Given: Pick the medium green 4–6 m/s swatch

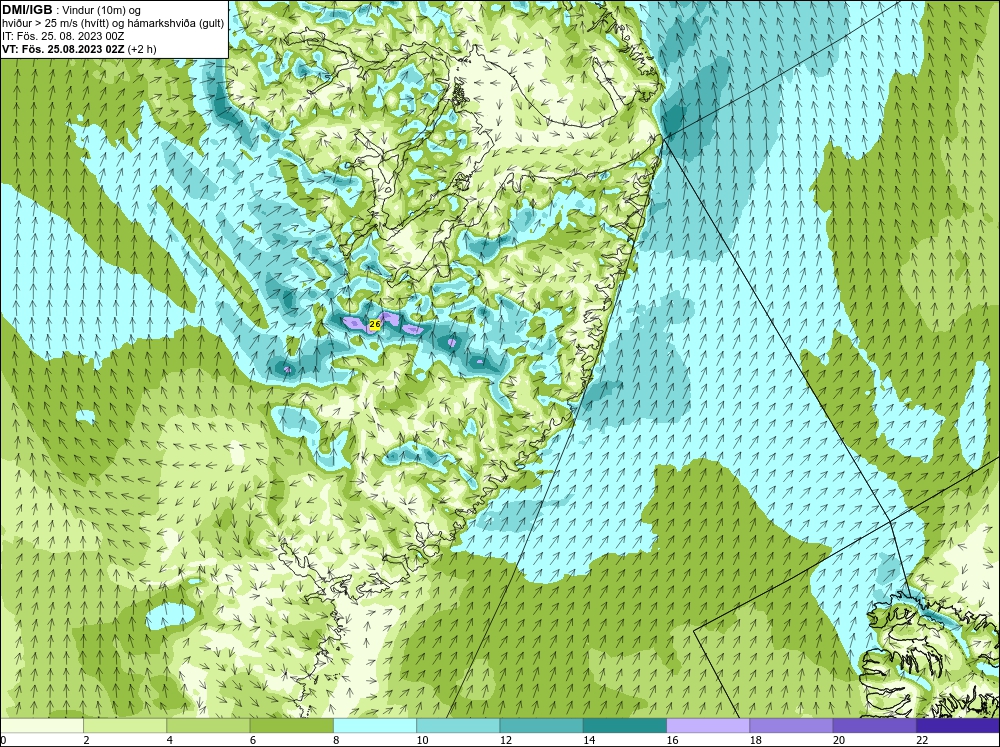Looking at the screenshot, I should click(x=208, y=726).
